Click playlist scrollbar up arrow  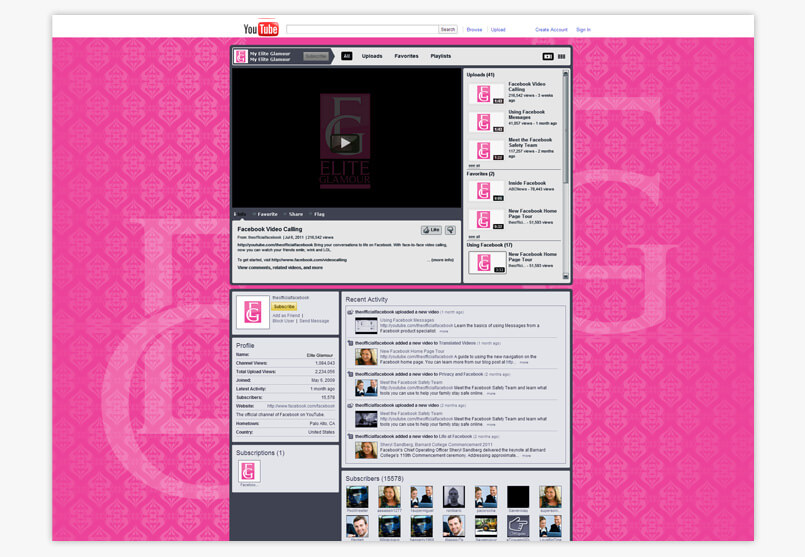566,74
